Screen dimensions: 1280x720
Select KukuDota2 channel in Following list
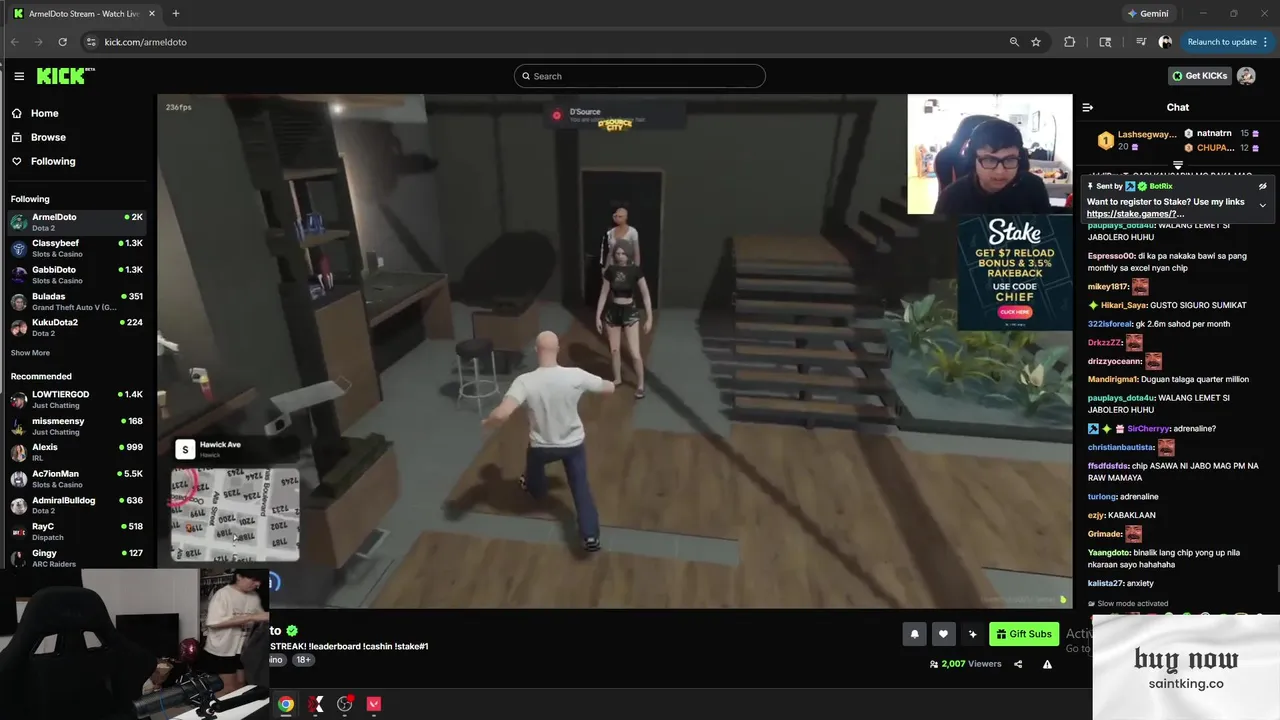[x=77, y=328]
